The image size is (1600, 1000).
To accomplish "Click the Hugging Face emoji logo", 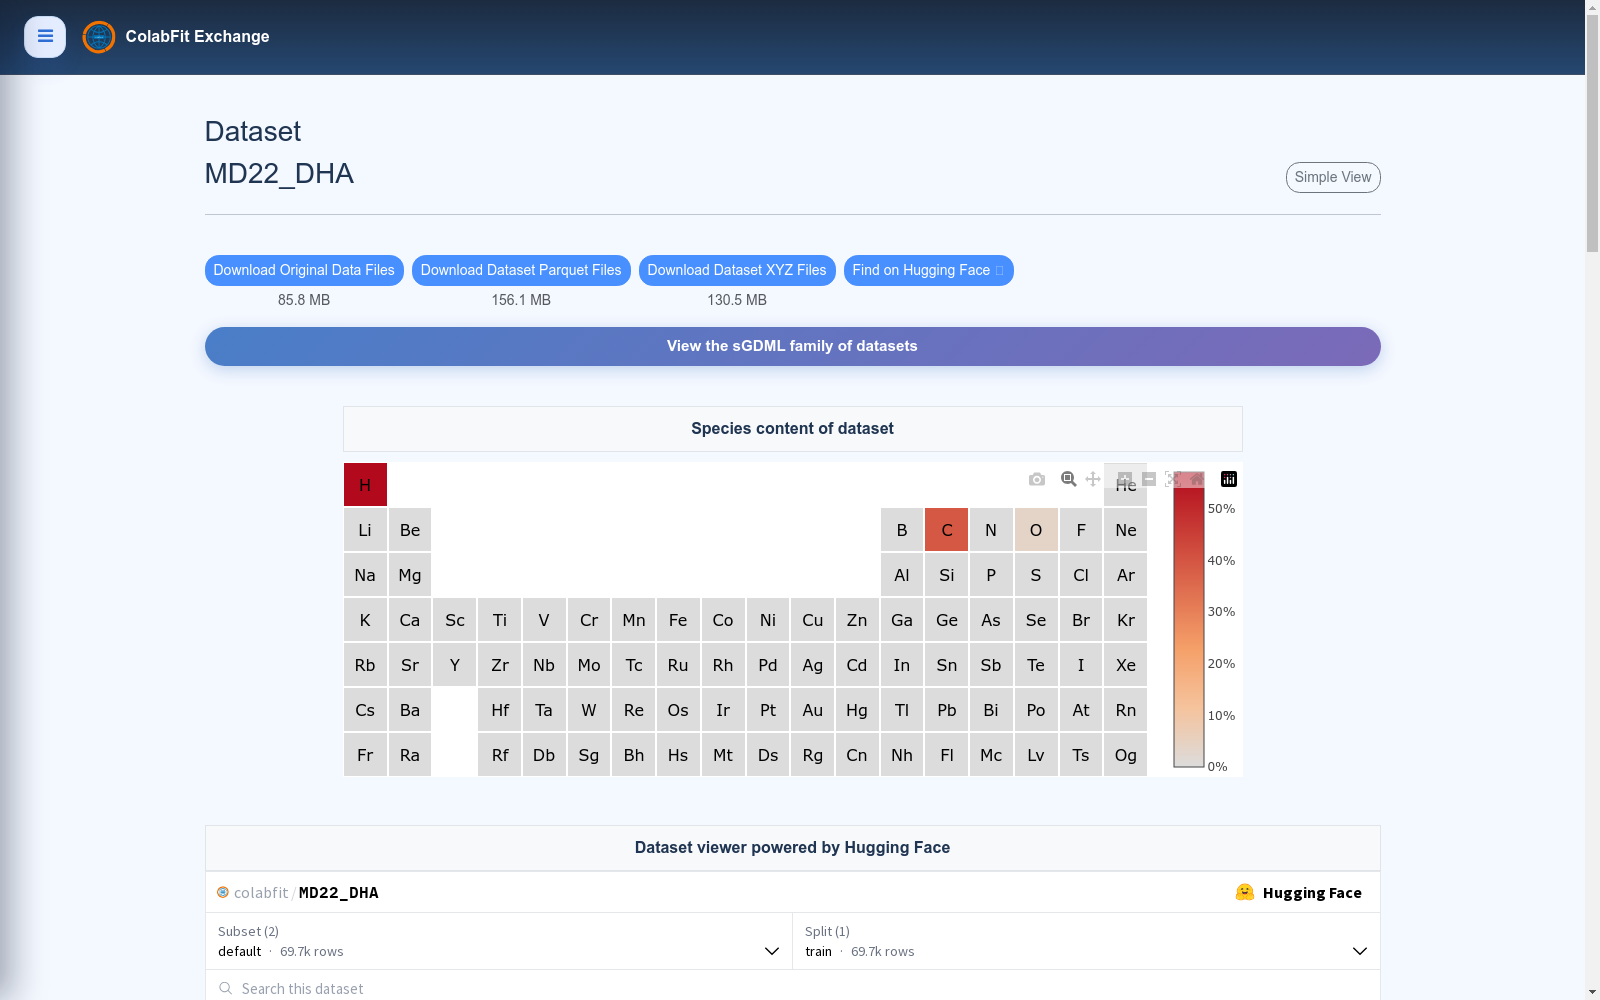I will (1245, 892).
